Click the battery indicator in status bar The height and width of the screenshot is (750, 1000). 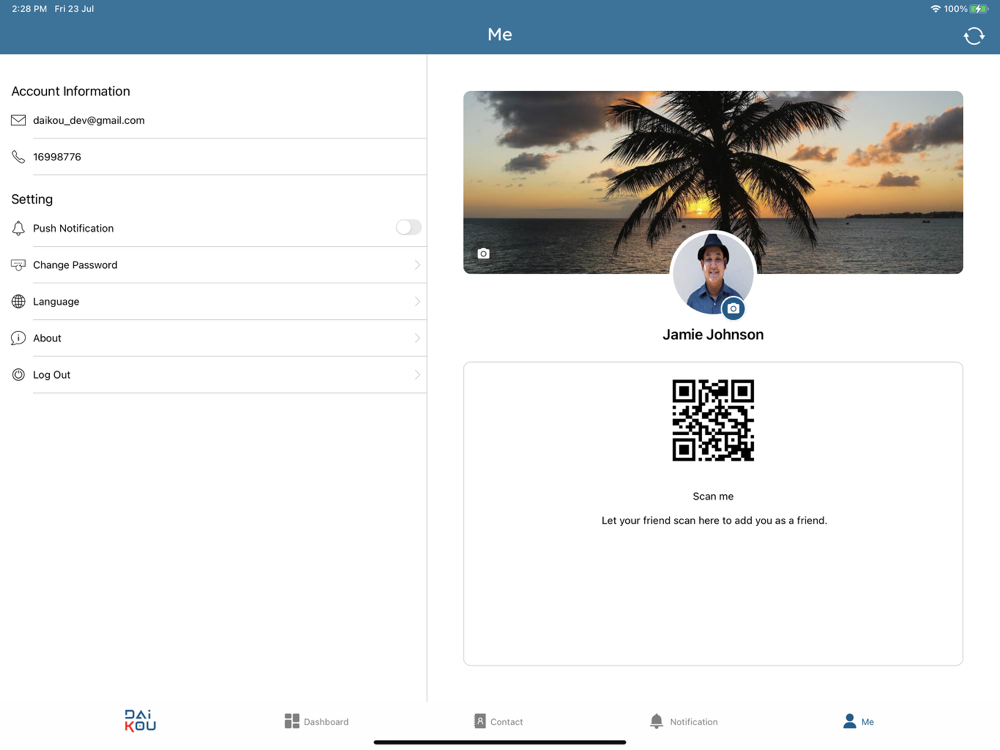[979, 9]
